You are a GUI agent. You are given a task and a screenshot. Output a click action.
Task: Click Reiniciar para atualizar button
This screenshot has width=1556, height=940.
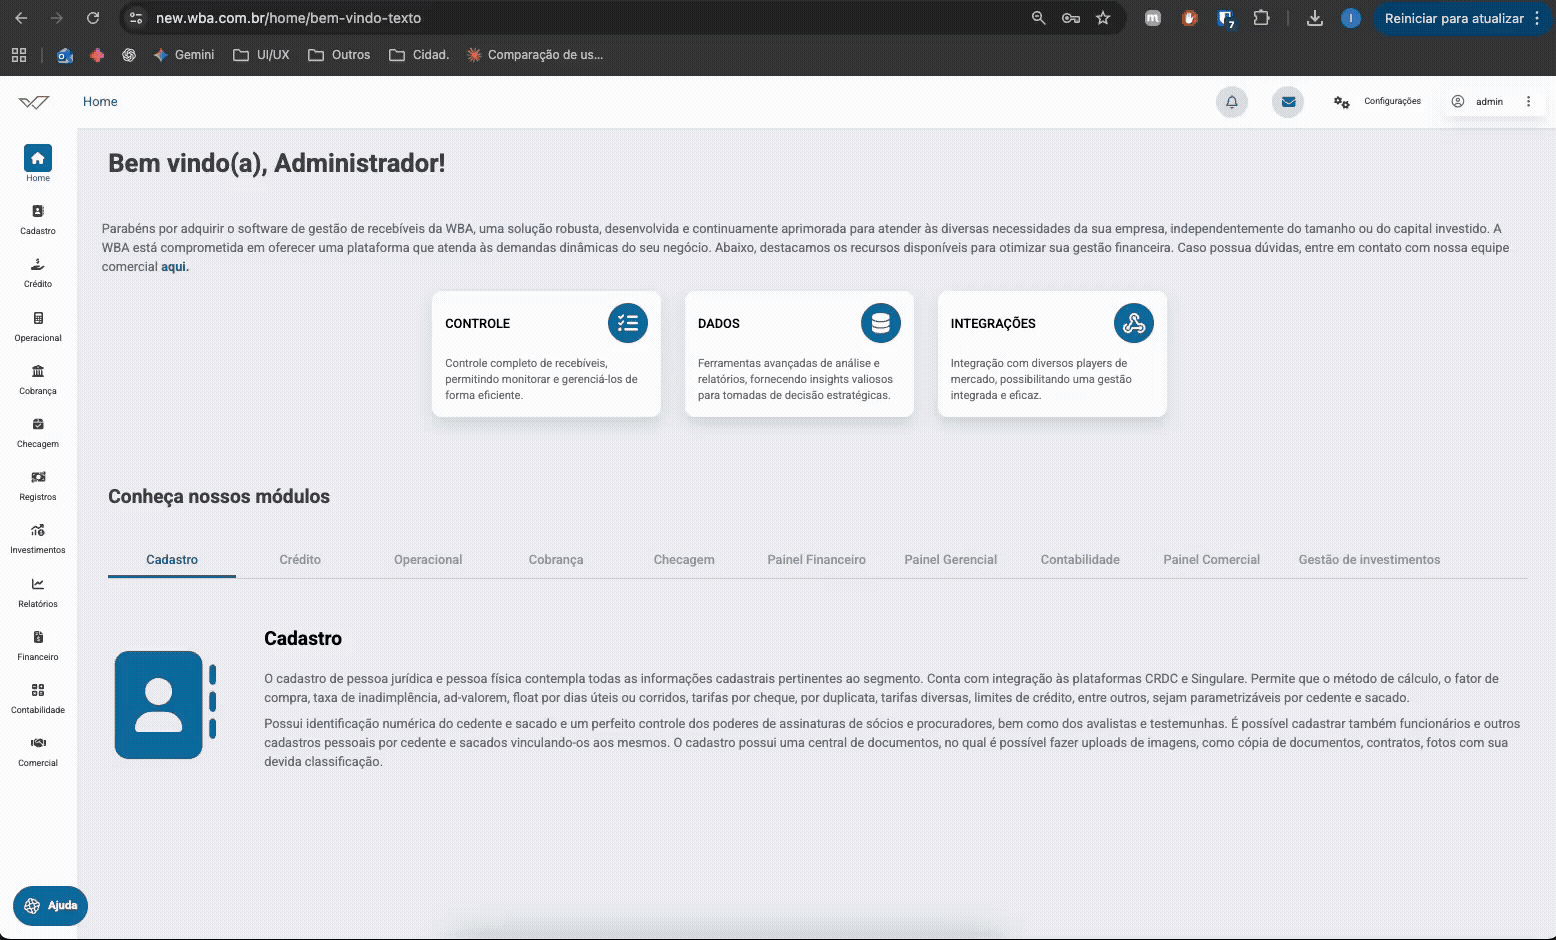click(1454, 18)
